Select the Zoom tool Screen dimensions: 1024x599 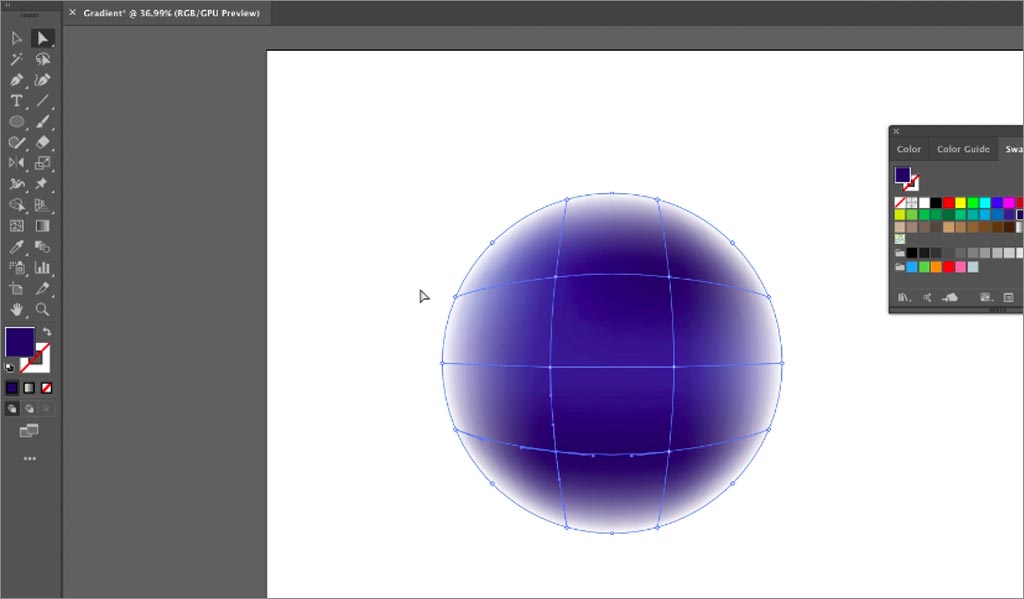point(44,310)
